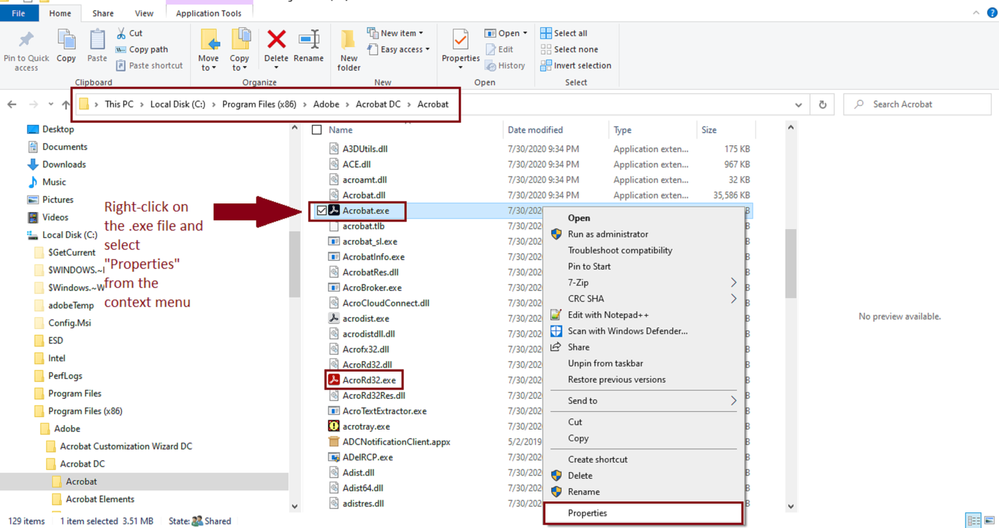The width and height of the screenshot is (999, 528).
Task: Click Invert selection in ribbon
Action: (x=575, y=66)
